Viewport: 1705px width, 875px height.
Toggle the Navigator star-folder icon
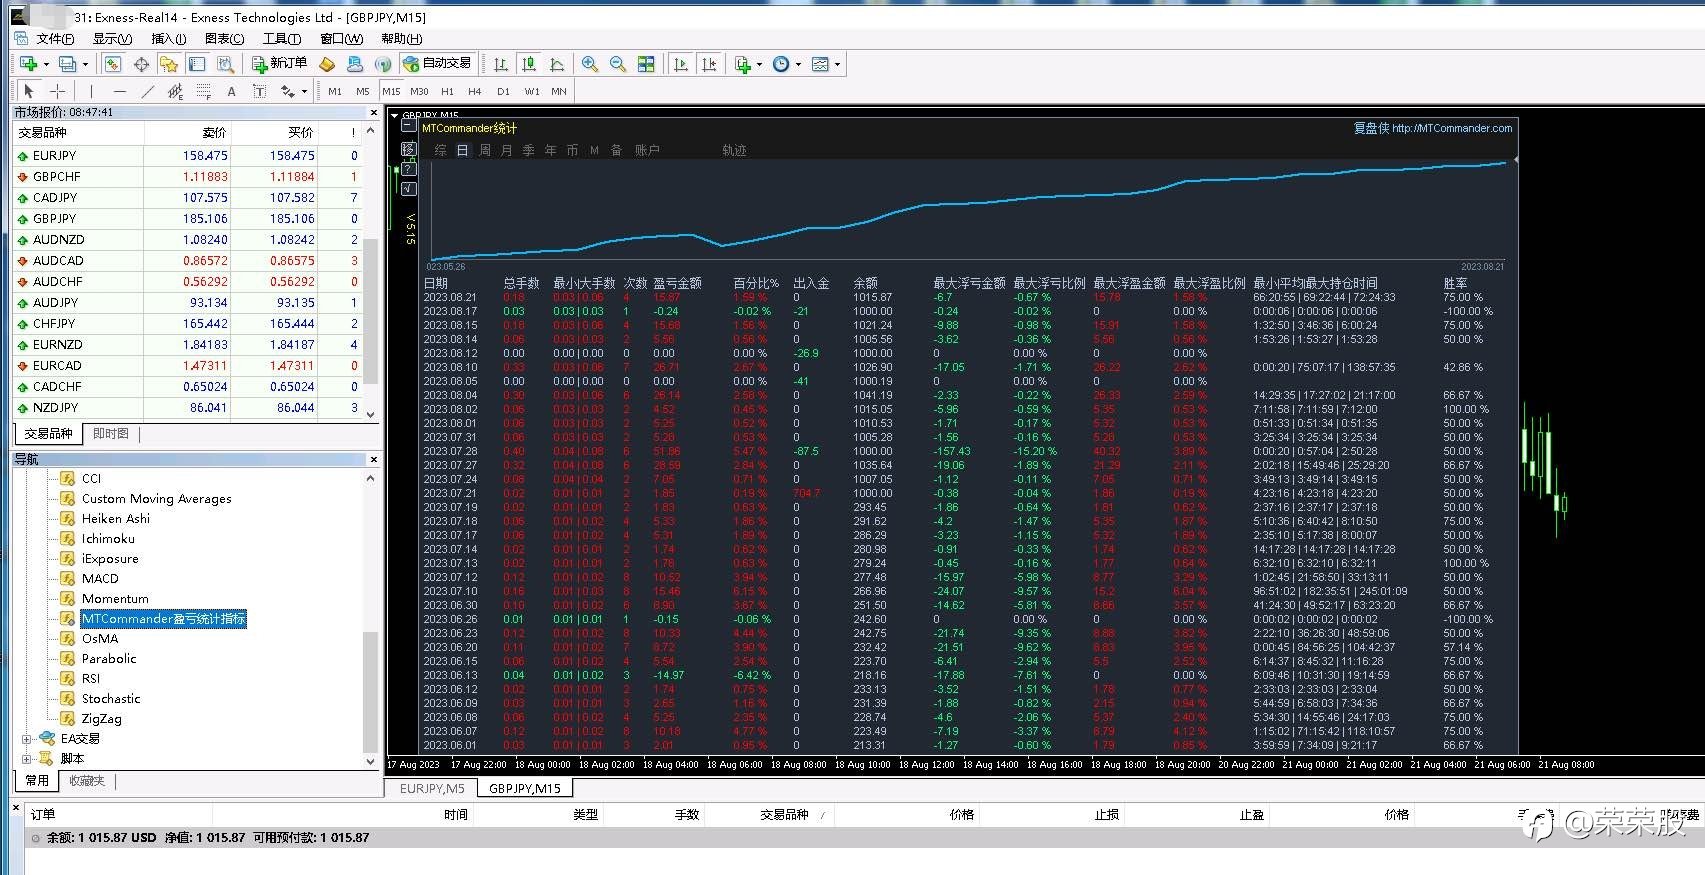coord(169,64)
